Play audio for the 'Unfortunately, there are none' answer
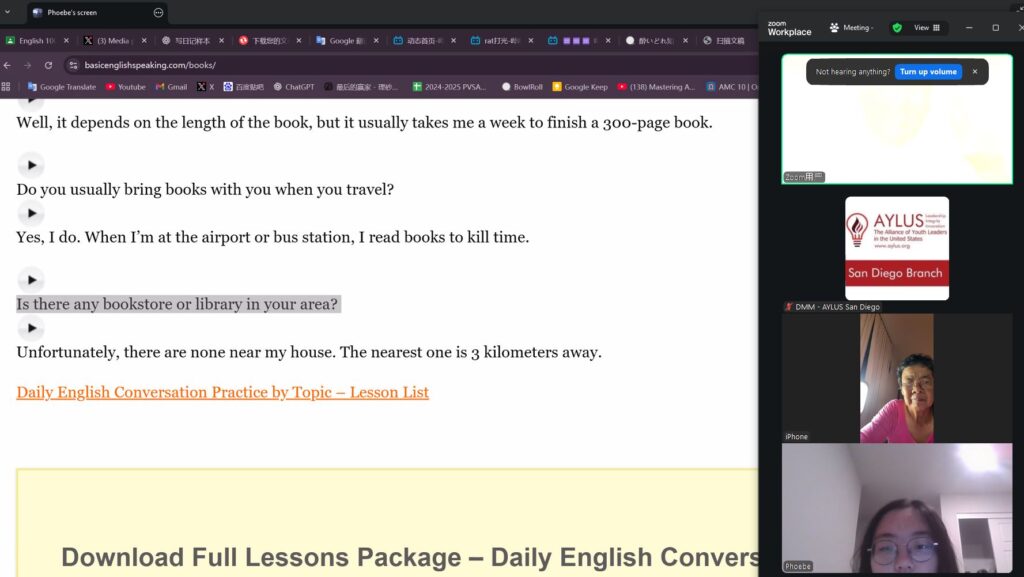The image size is (1024, 577). 31,328
